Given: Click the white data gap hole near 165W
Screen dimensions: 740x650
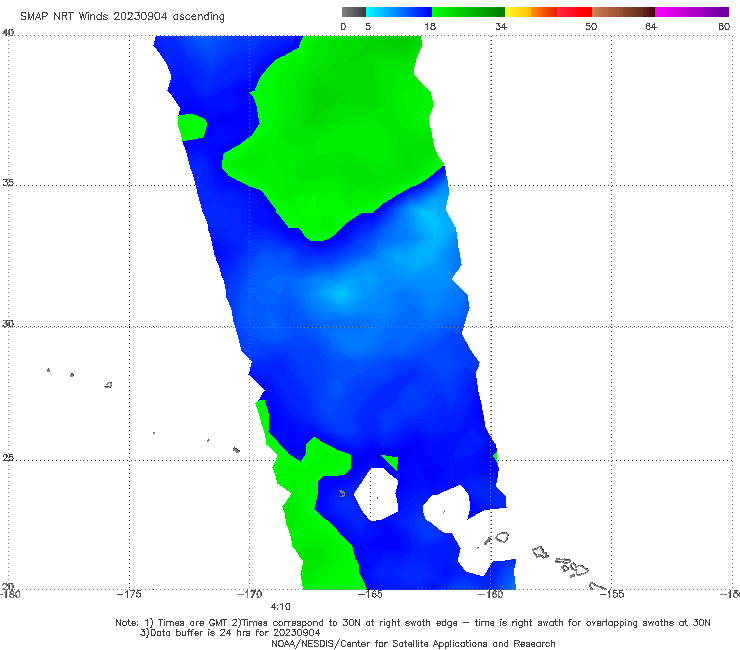Looking at the screenshot, I should (x=377, y=494).
